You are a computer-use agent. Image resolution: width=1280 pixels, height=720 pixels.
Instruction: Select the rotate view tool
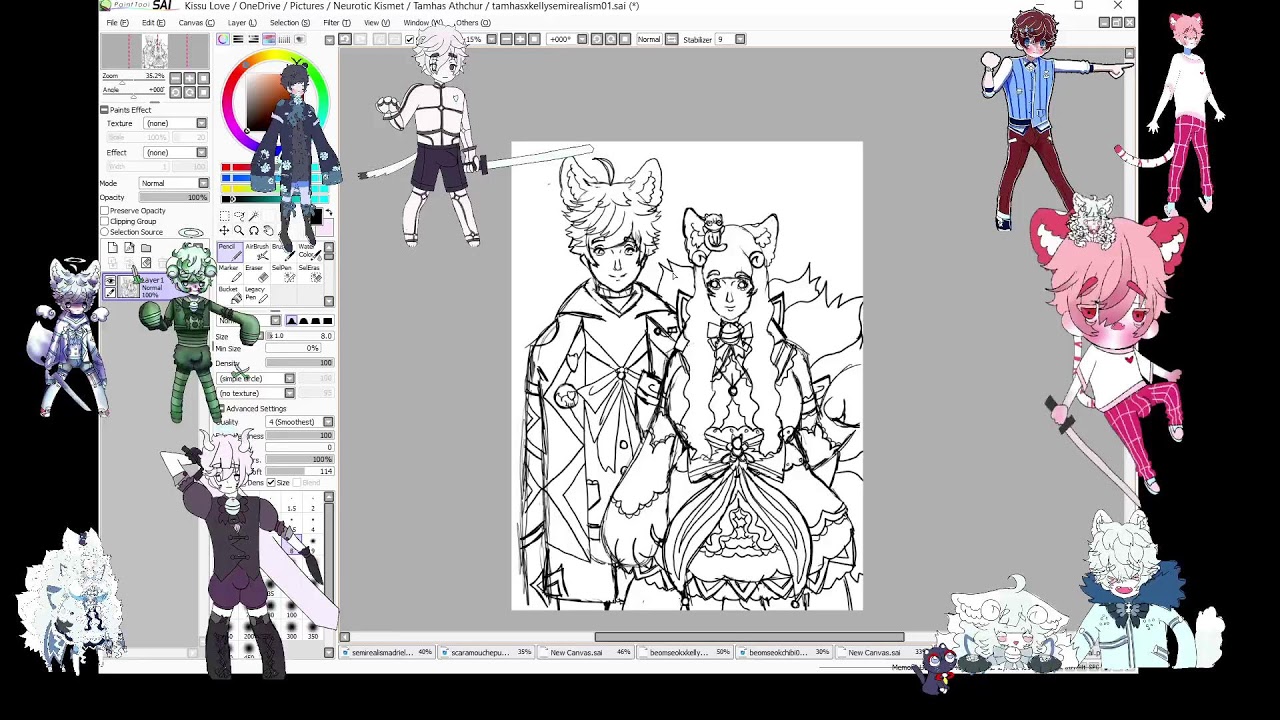coord(254,231)
